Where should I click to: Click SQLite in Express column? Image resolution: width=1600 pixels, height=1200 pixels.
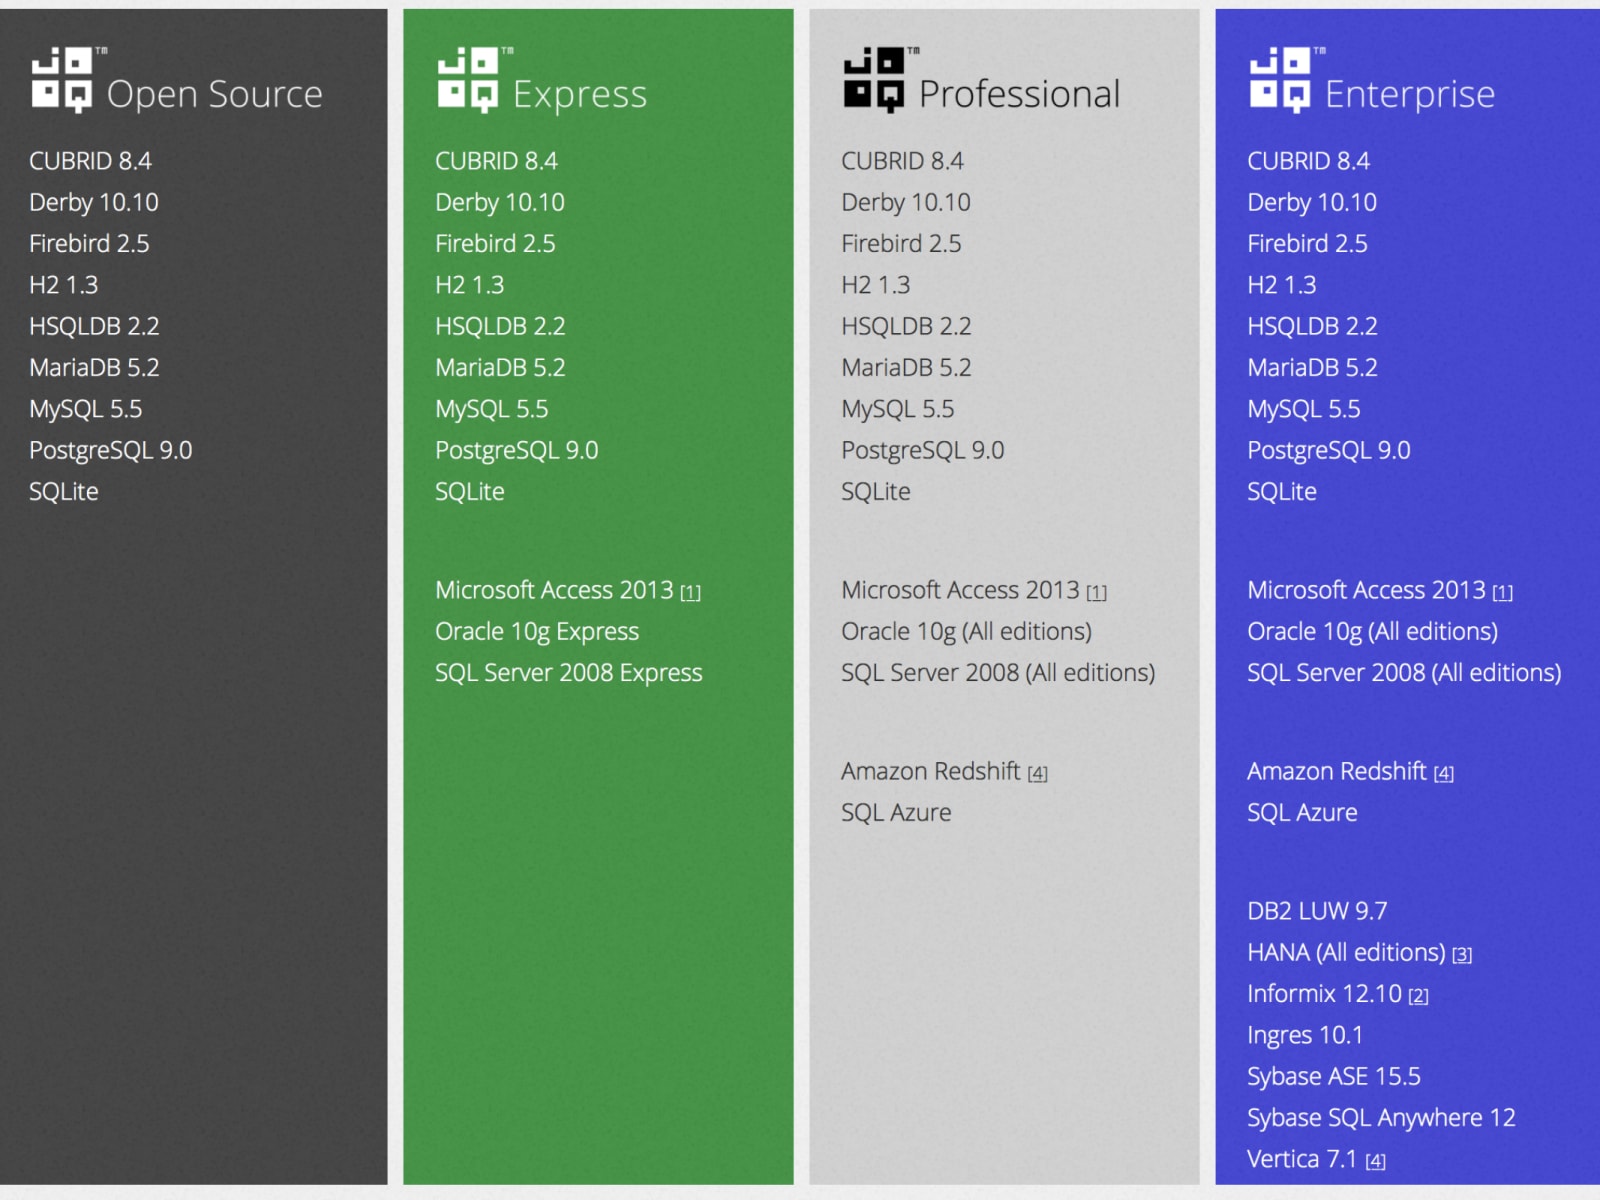point(470,492)
